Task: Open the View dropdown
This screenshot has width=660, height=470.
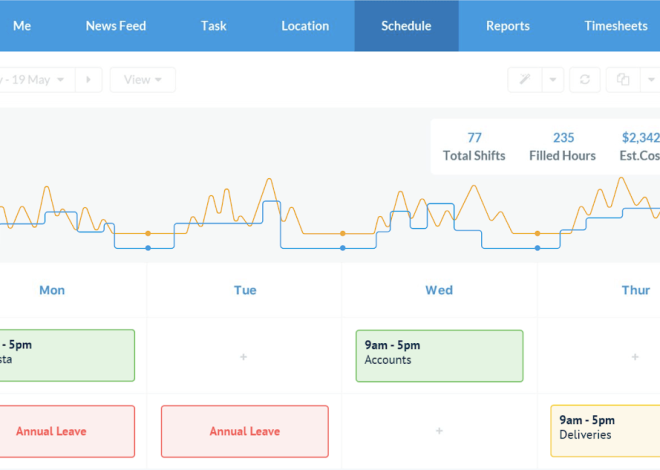Action: point(143,80)
